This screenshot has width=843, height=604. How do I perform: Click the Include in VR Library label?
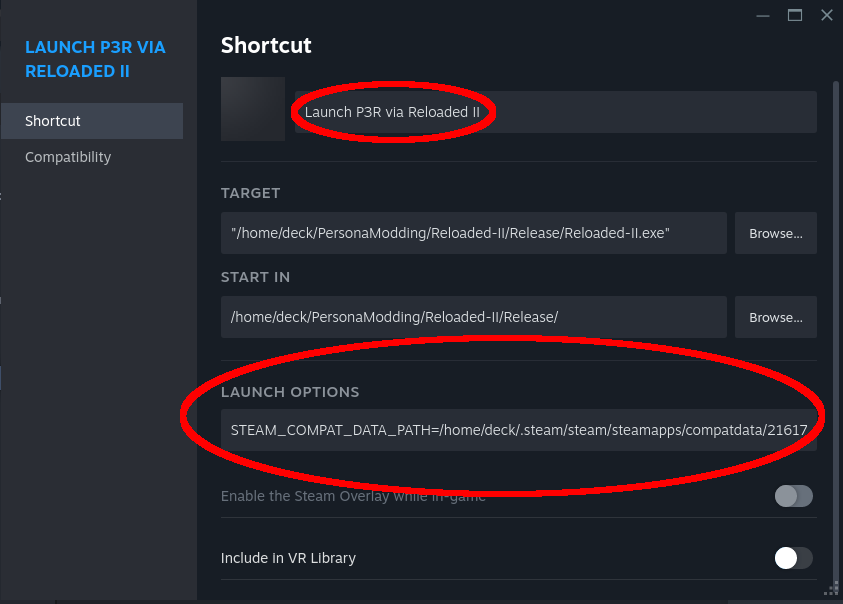click(x=288, y=558)
